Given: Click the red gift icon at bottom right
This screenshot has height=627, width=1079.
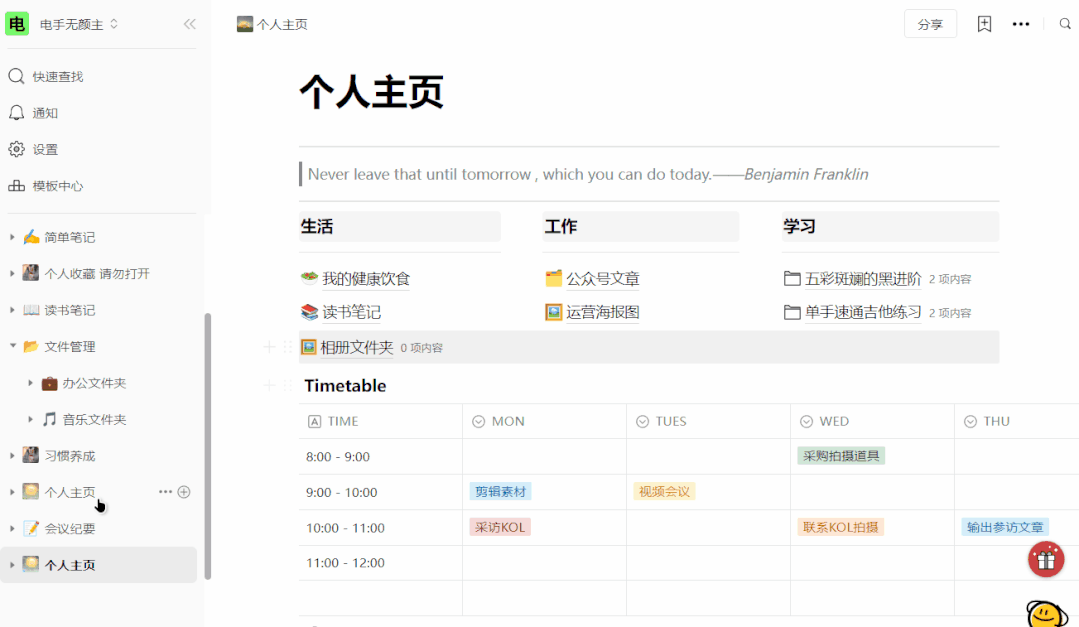Looking at the screenshot, I should [x=1046, y=559].
